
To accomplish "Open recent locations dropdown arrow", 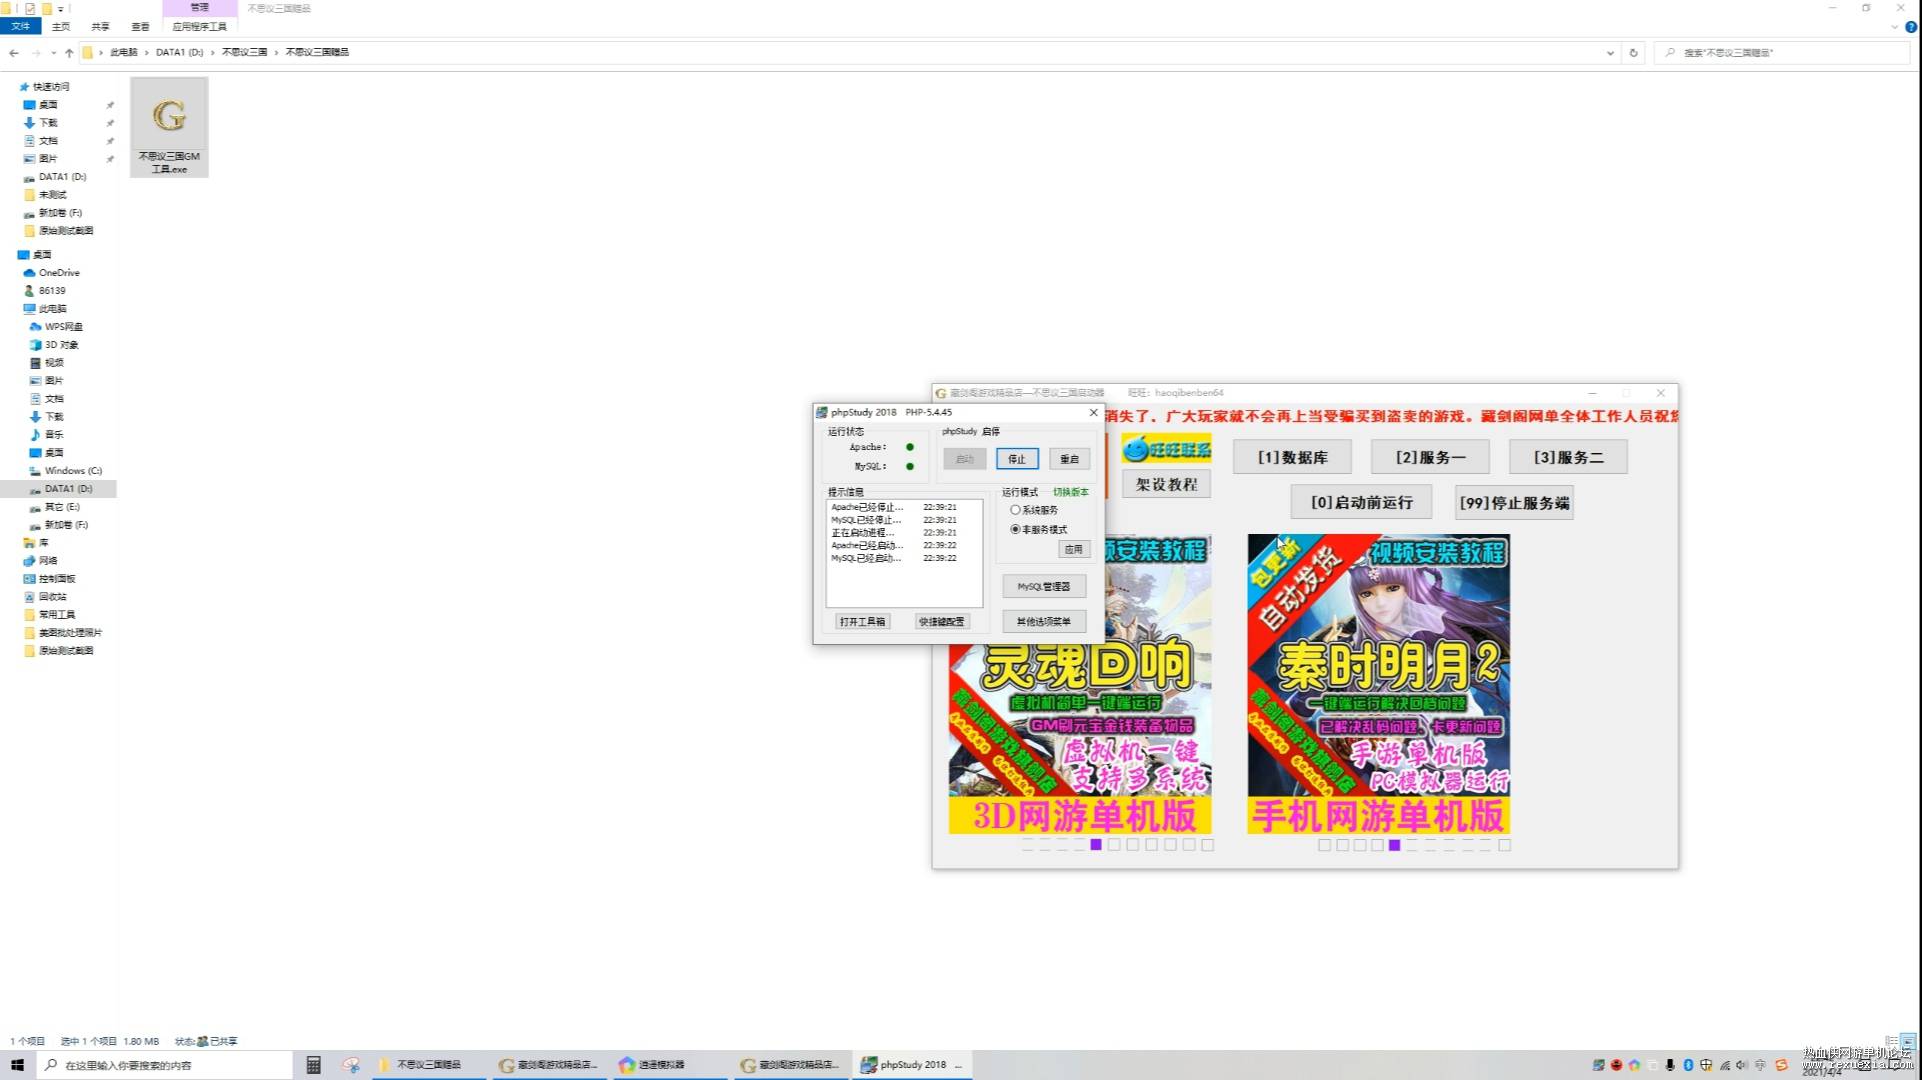I will [x=53, y=53].
